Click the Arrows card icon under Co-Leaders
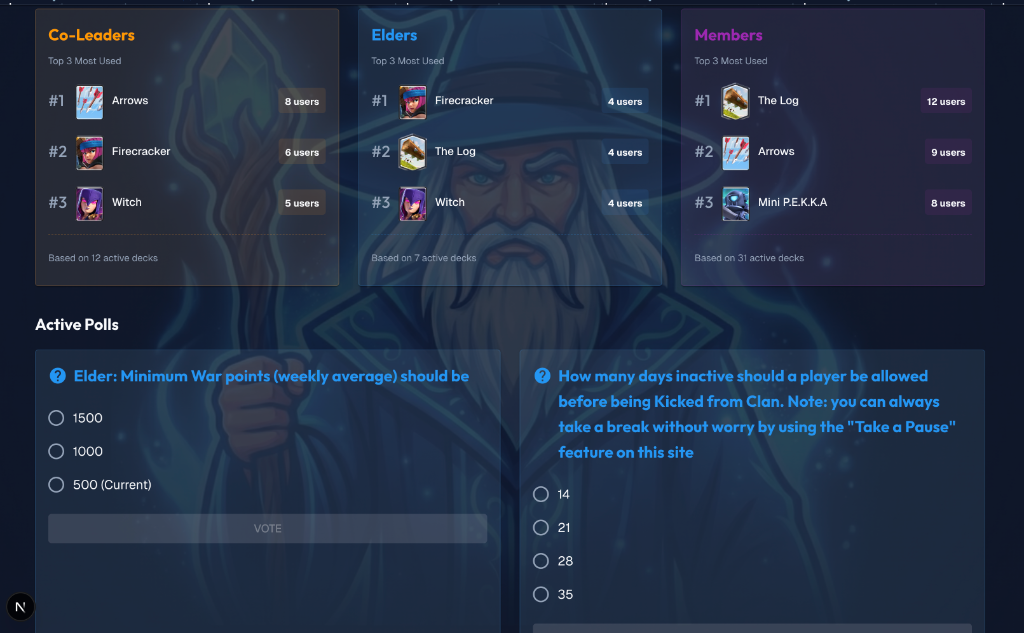Viewport: 1024px width, 633px height. pos(90,102)
